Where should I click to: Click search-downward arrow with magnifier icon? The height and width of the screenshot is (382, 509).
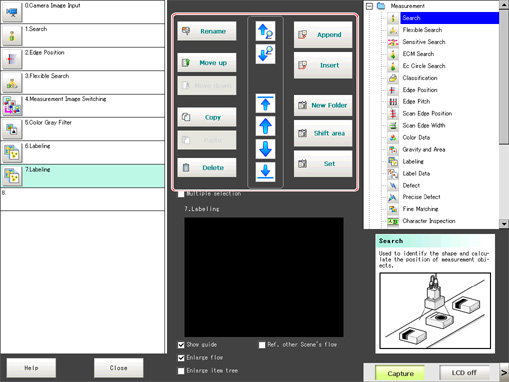click(x=265, y=54)
